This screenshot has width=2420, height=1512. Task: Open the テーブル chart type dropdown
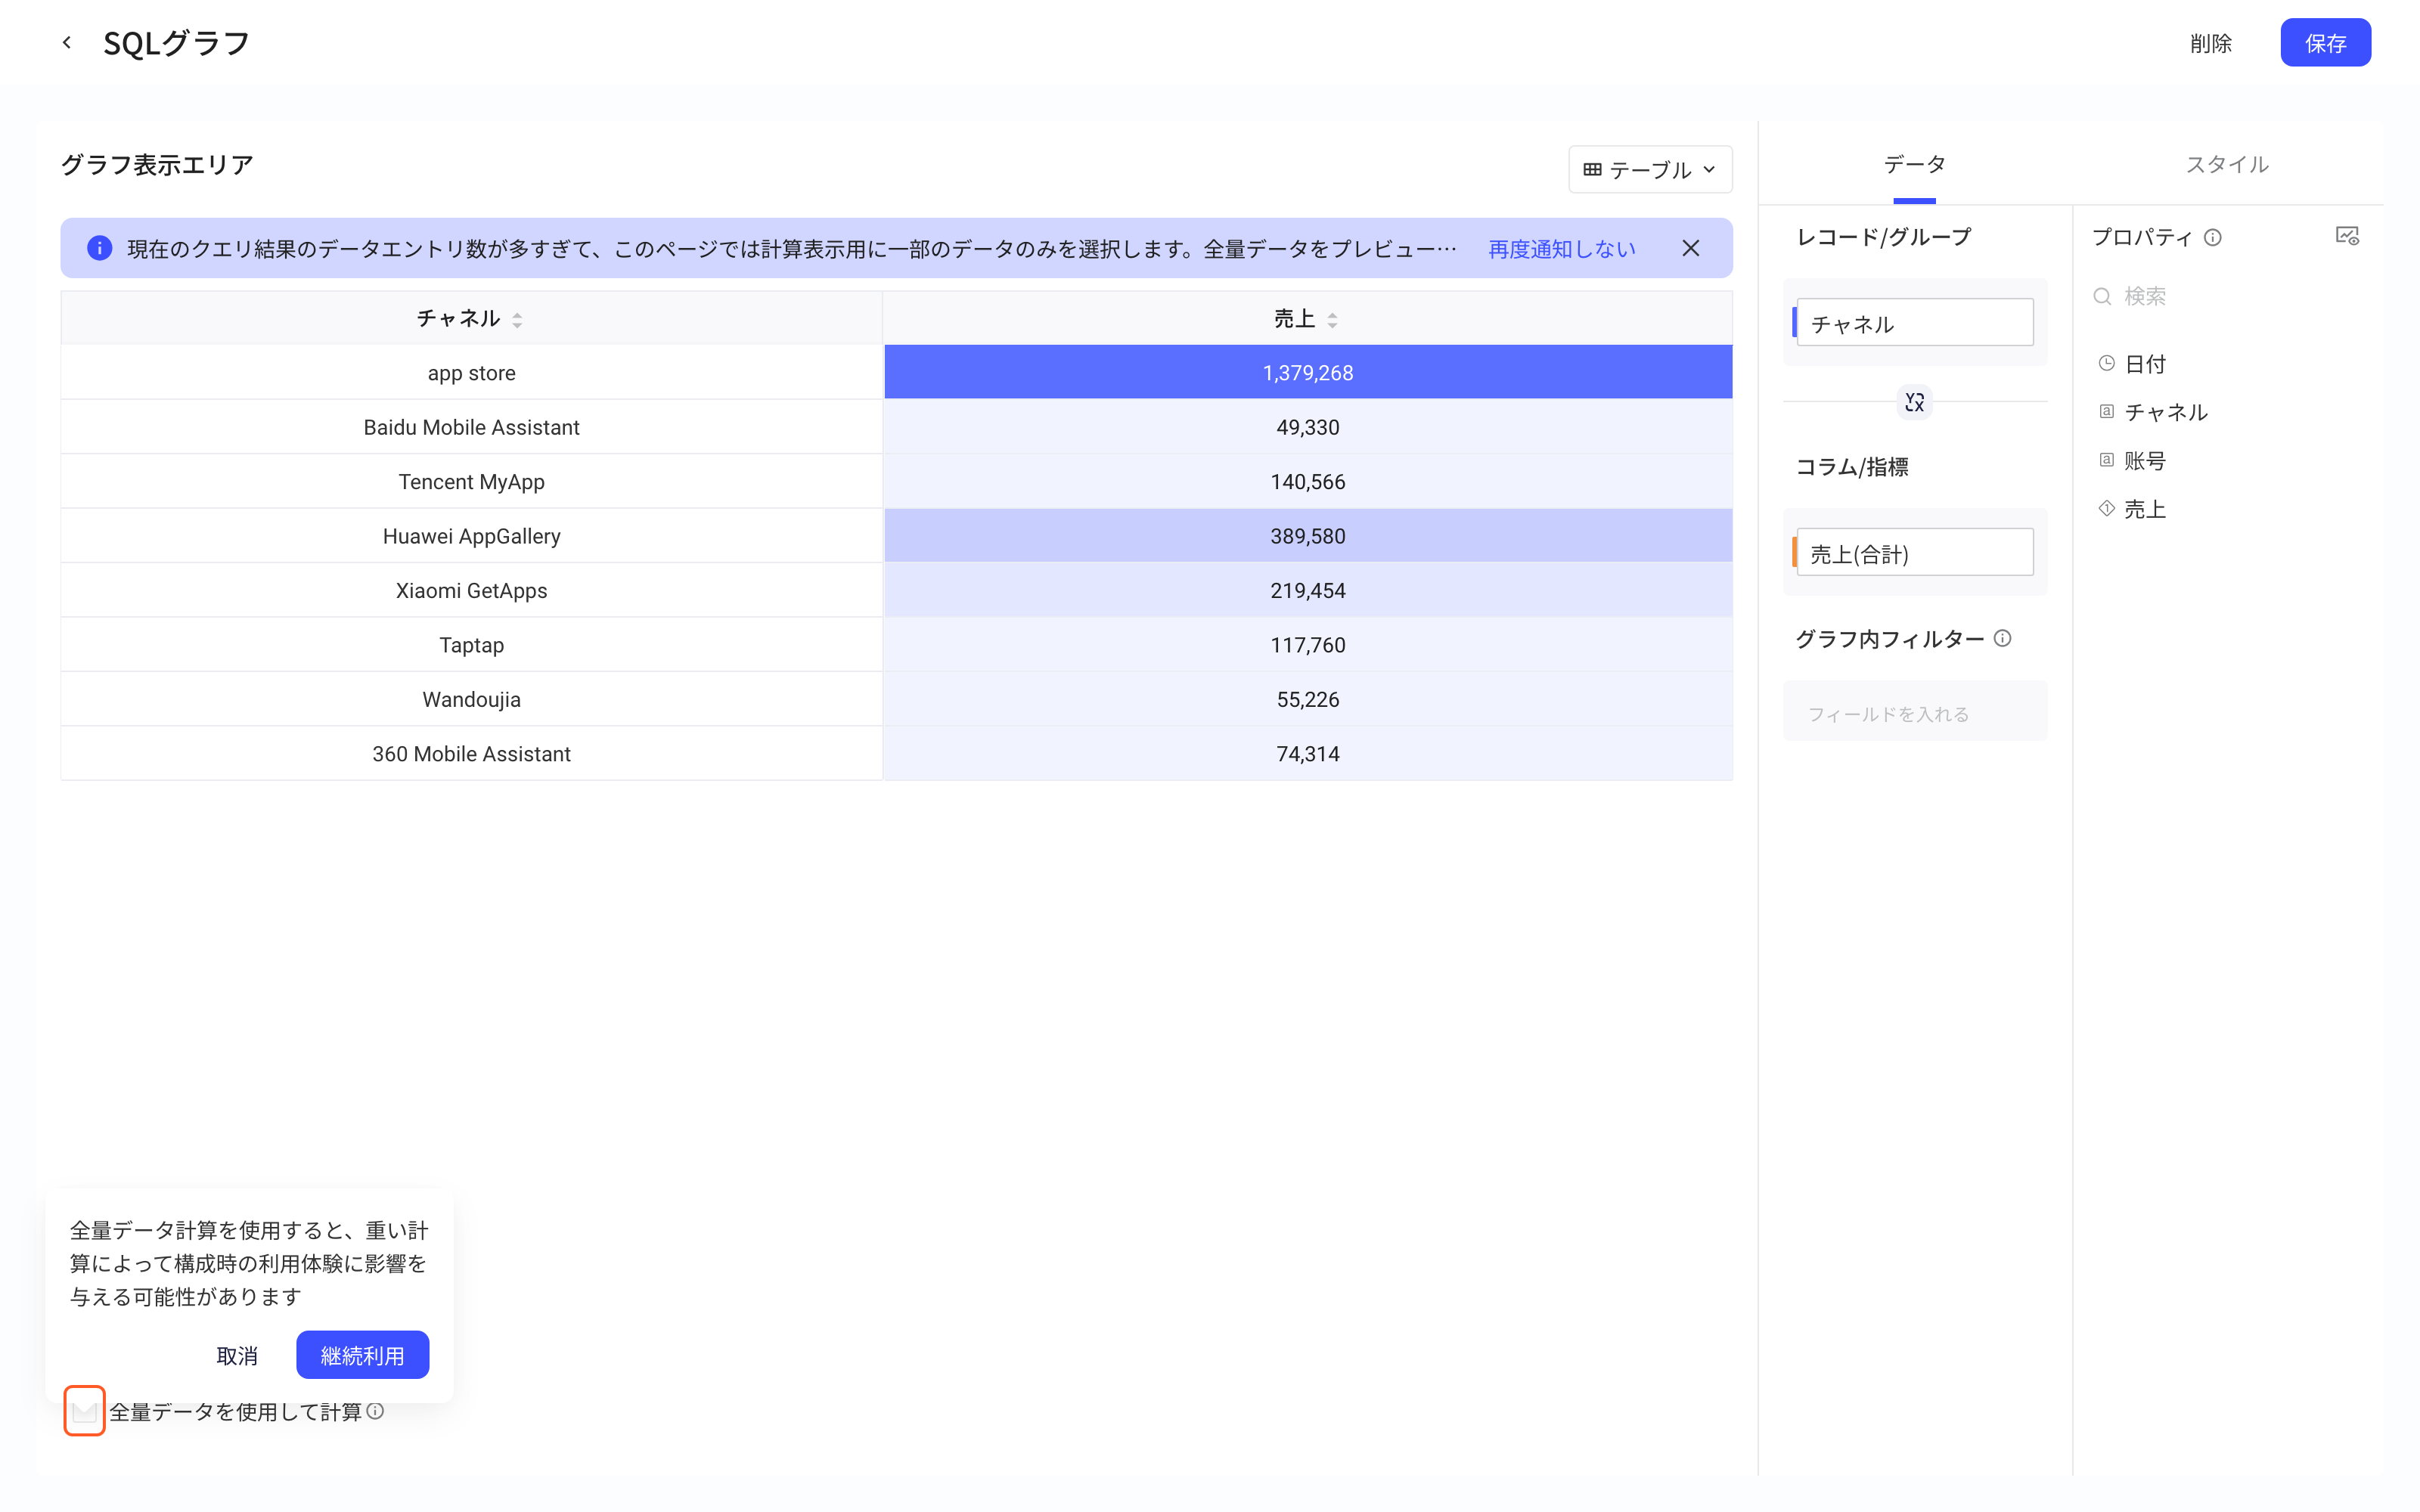click(1650, 169)
